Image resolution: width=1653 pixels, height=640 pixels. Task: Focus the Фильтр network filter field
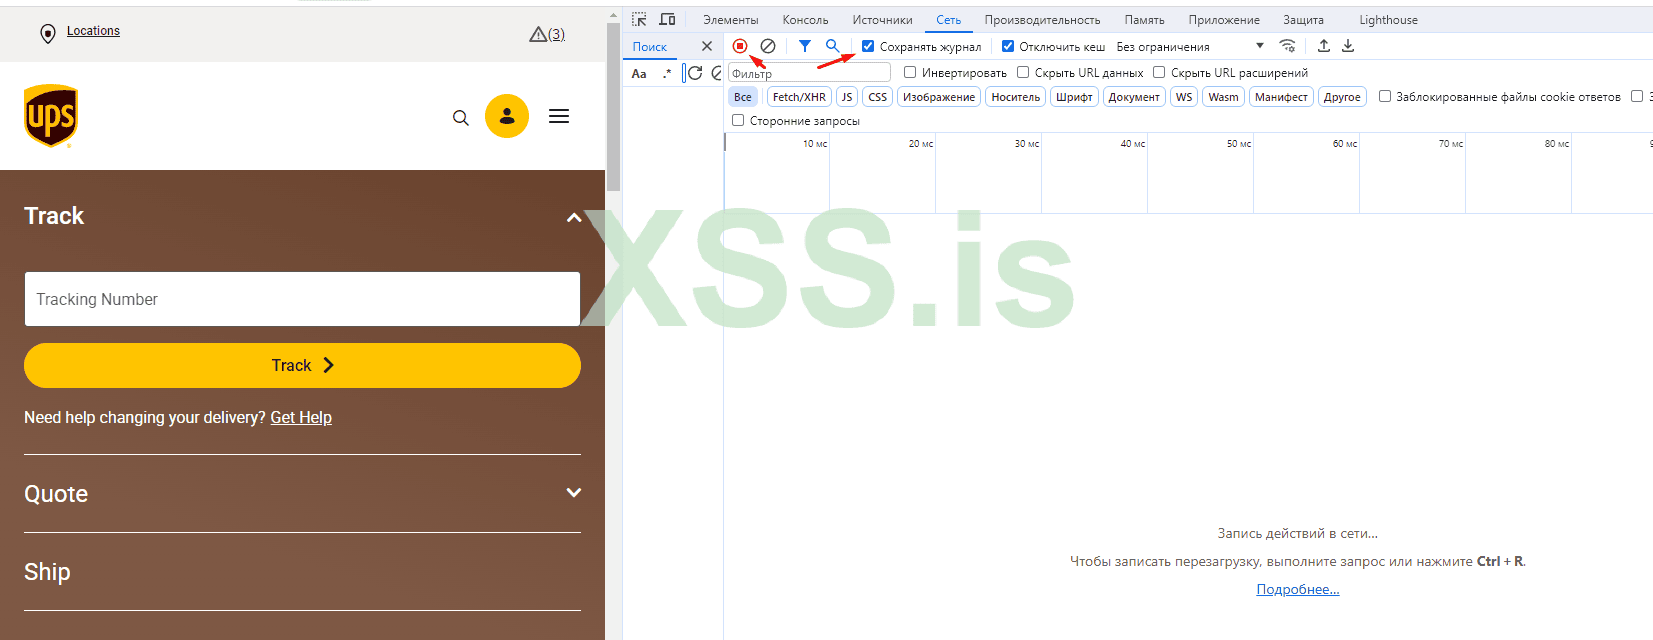coord(809,73)
